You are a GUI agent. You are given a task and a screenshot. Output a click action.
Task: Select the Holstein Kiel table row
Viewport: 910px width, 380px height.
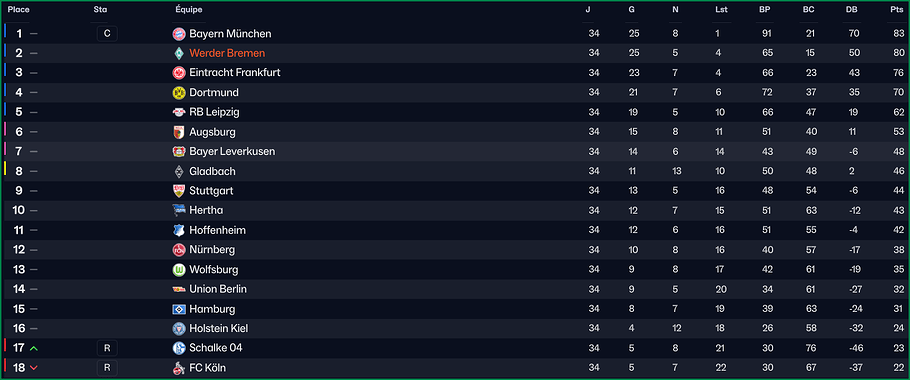[455, 329]
